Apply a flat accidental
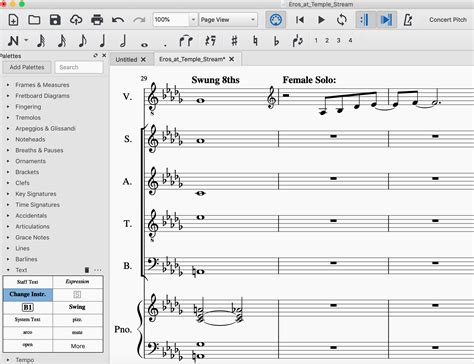The image size is (474, 364). 276,41
